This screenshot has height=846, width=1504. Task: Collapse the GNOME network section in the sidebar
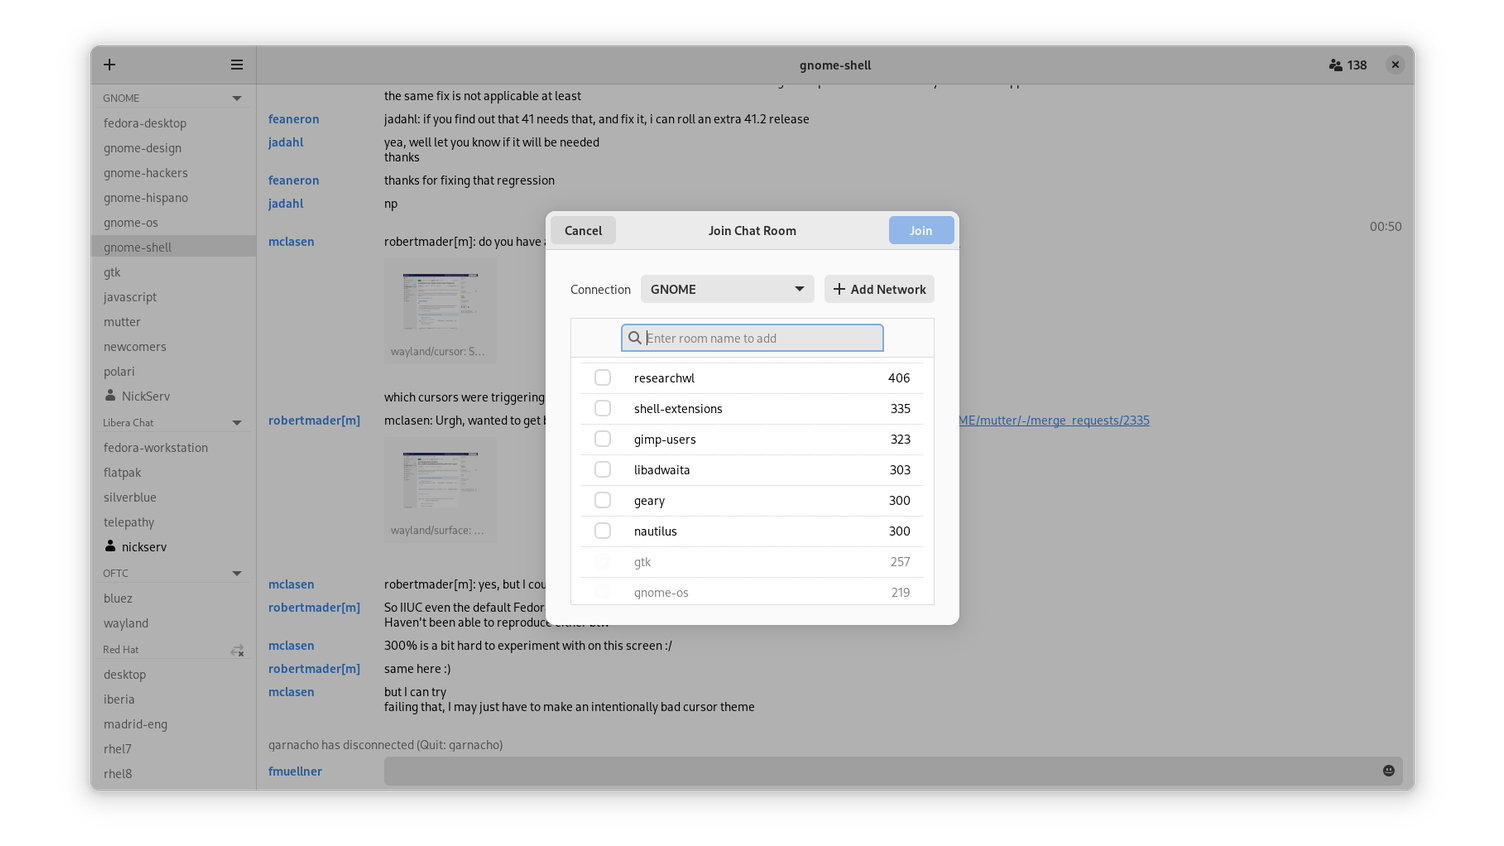tap(237, 98)
